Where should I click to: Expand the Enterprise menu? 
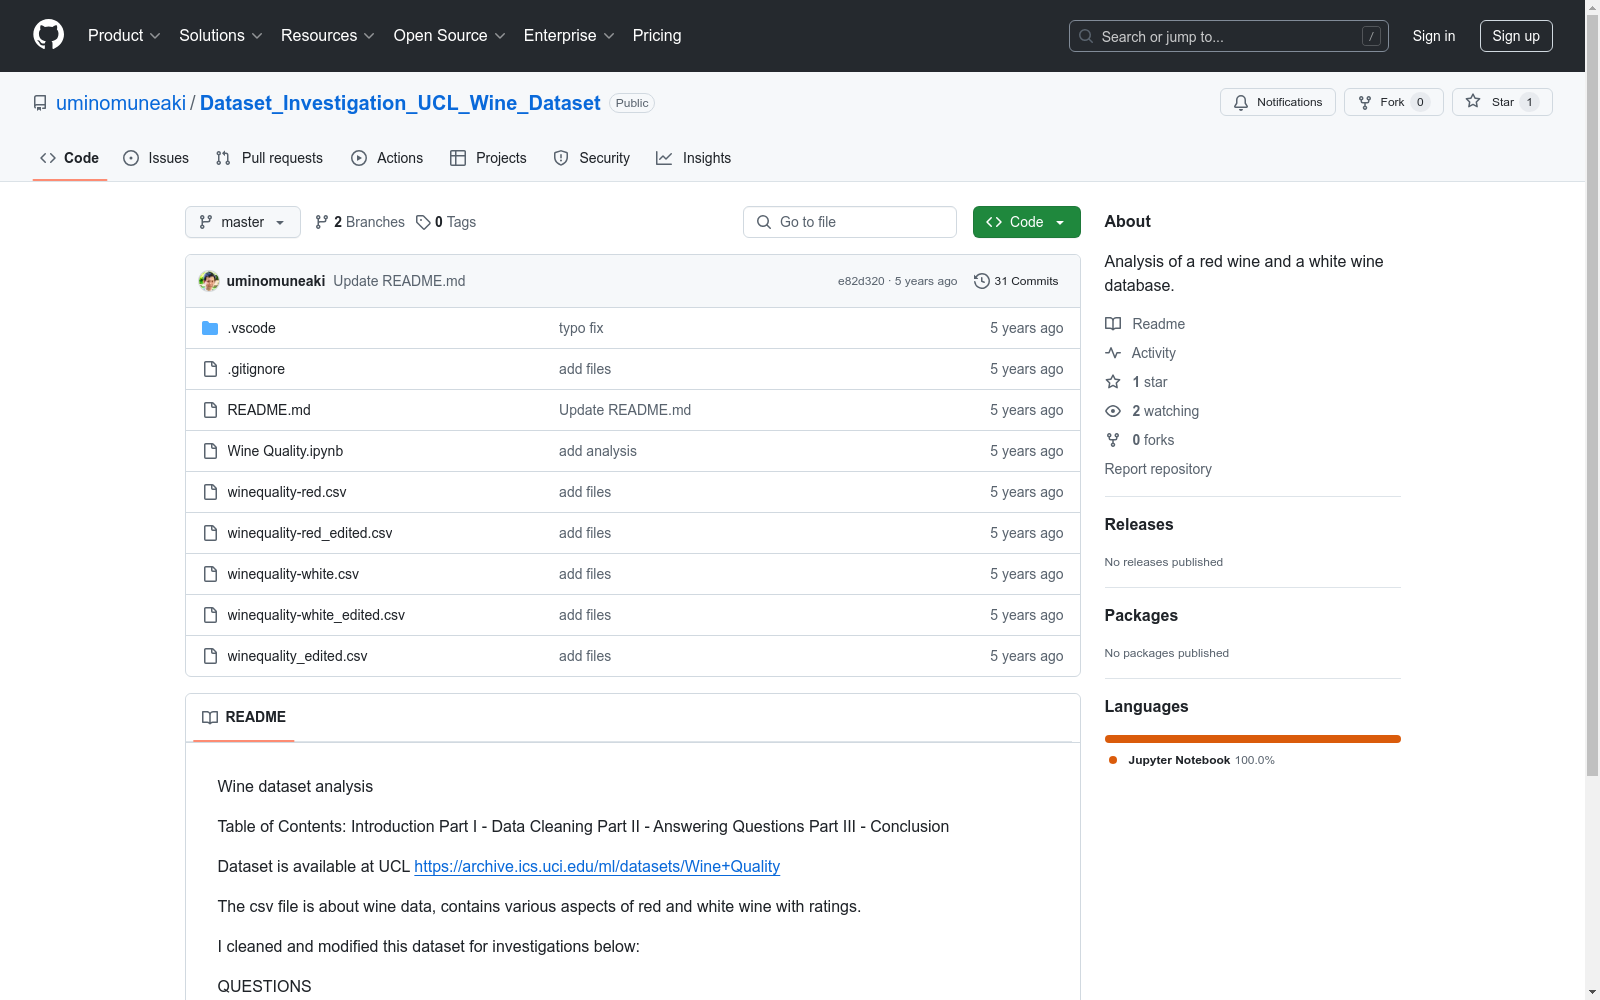[569, 36]
